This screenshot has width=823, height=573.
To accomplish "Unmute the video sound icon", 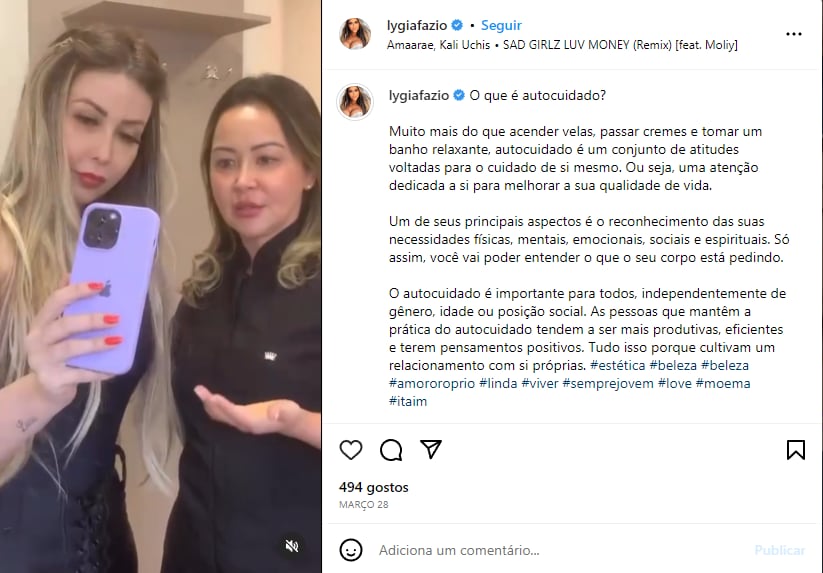I will coord(292,546).
